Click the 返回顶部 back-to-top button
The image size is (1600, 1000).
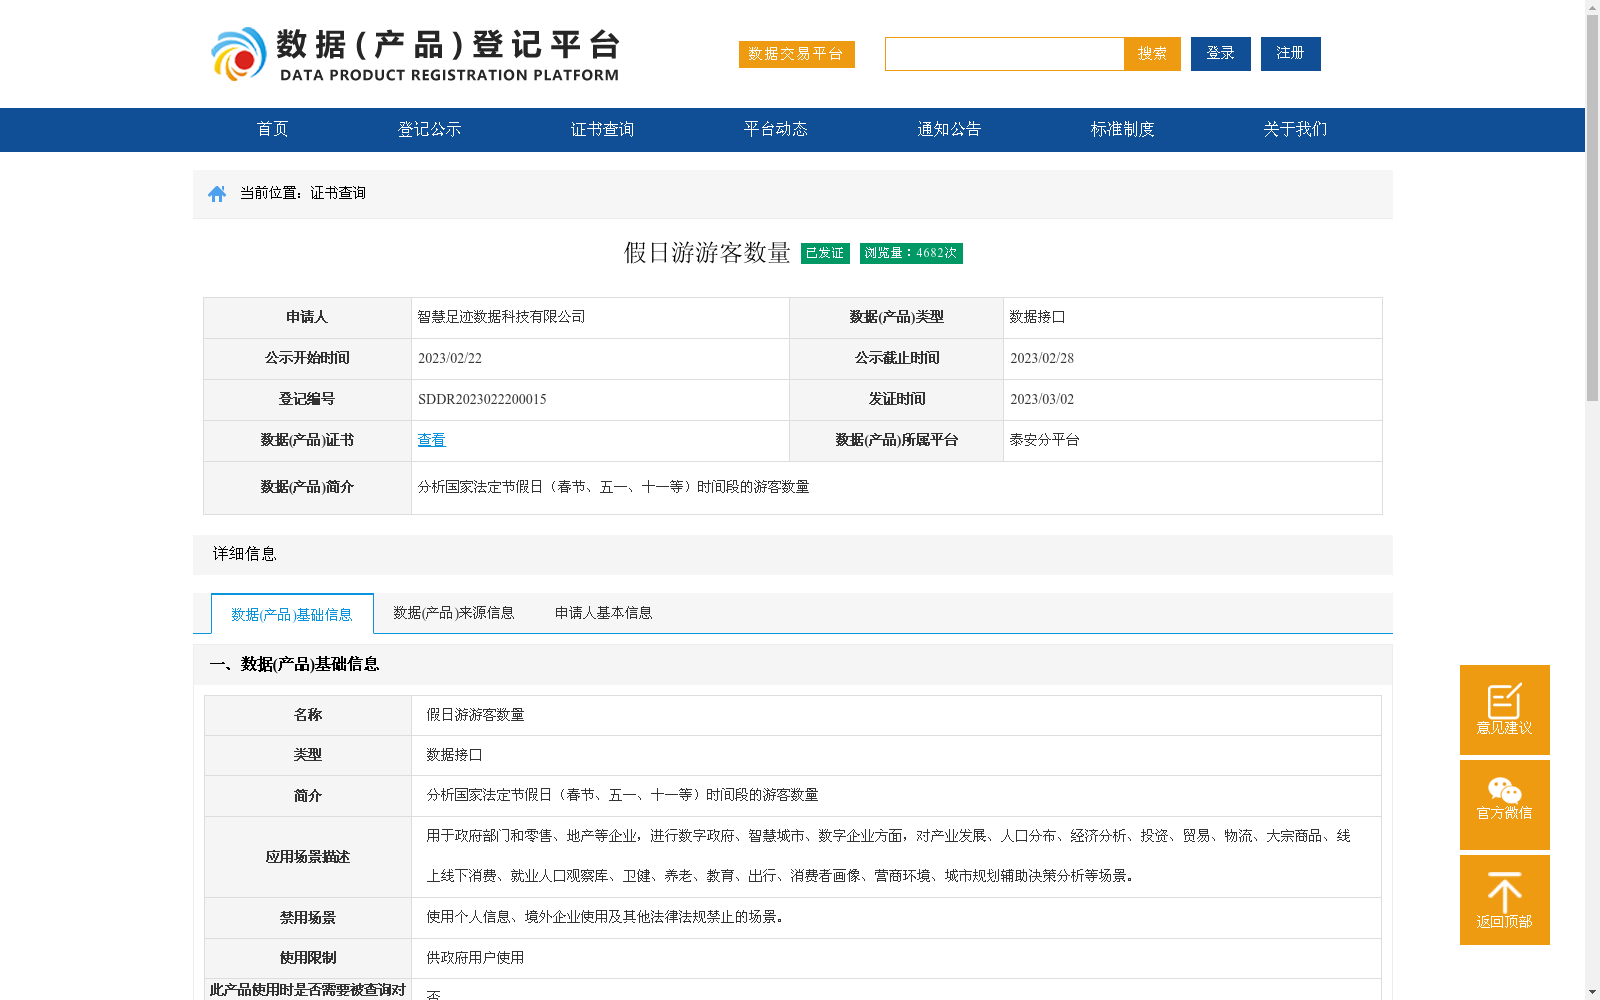click(x=1504, y=900)
